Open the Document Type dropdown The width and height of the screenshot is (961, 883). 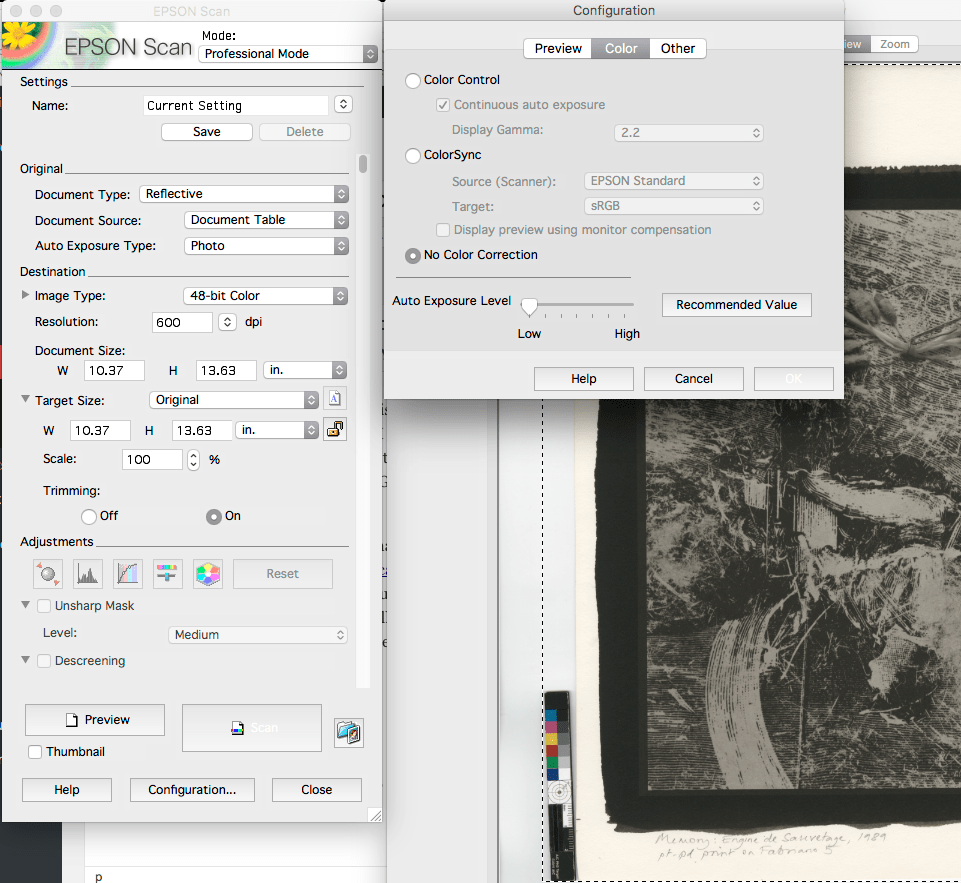[244, 194]
